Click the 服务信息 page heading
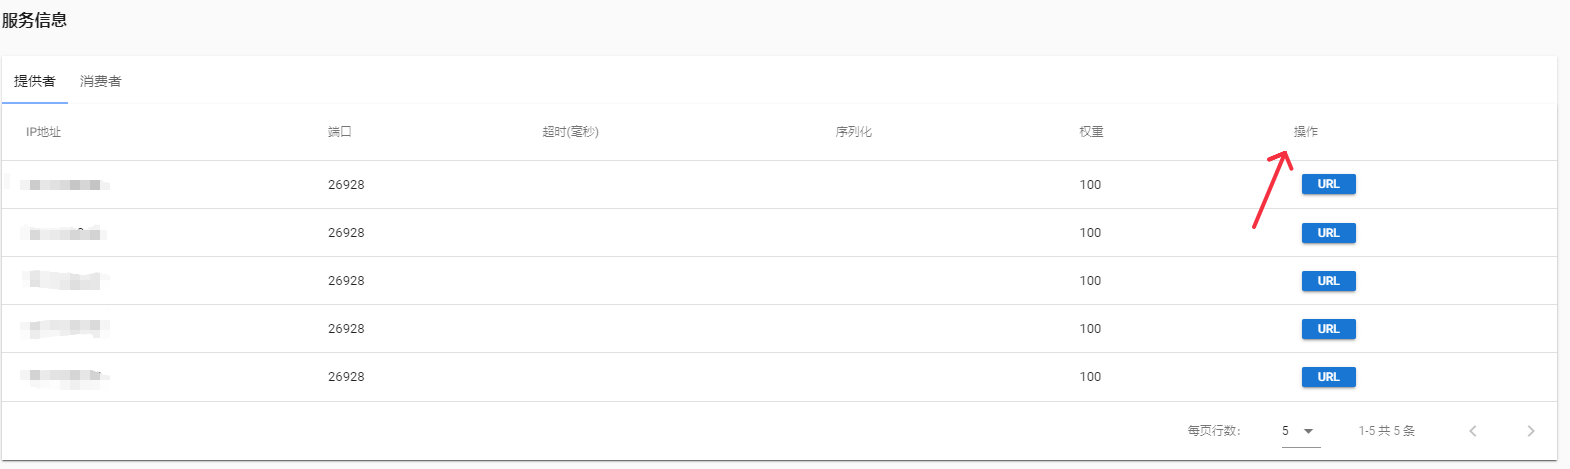Image resolution: width=1570 pixels, height=469 pixels. [34, 20]
